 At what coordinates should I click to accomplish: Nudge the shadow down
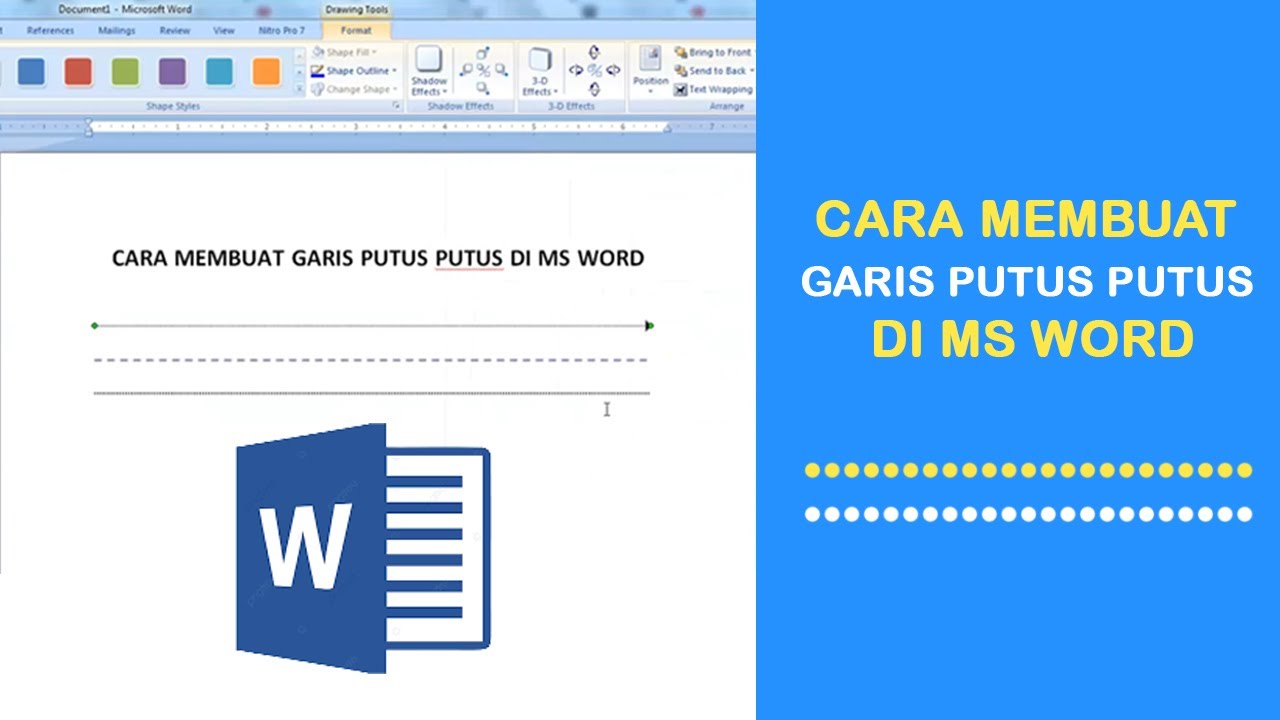point(483,88)
